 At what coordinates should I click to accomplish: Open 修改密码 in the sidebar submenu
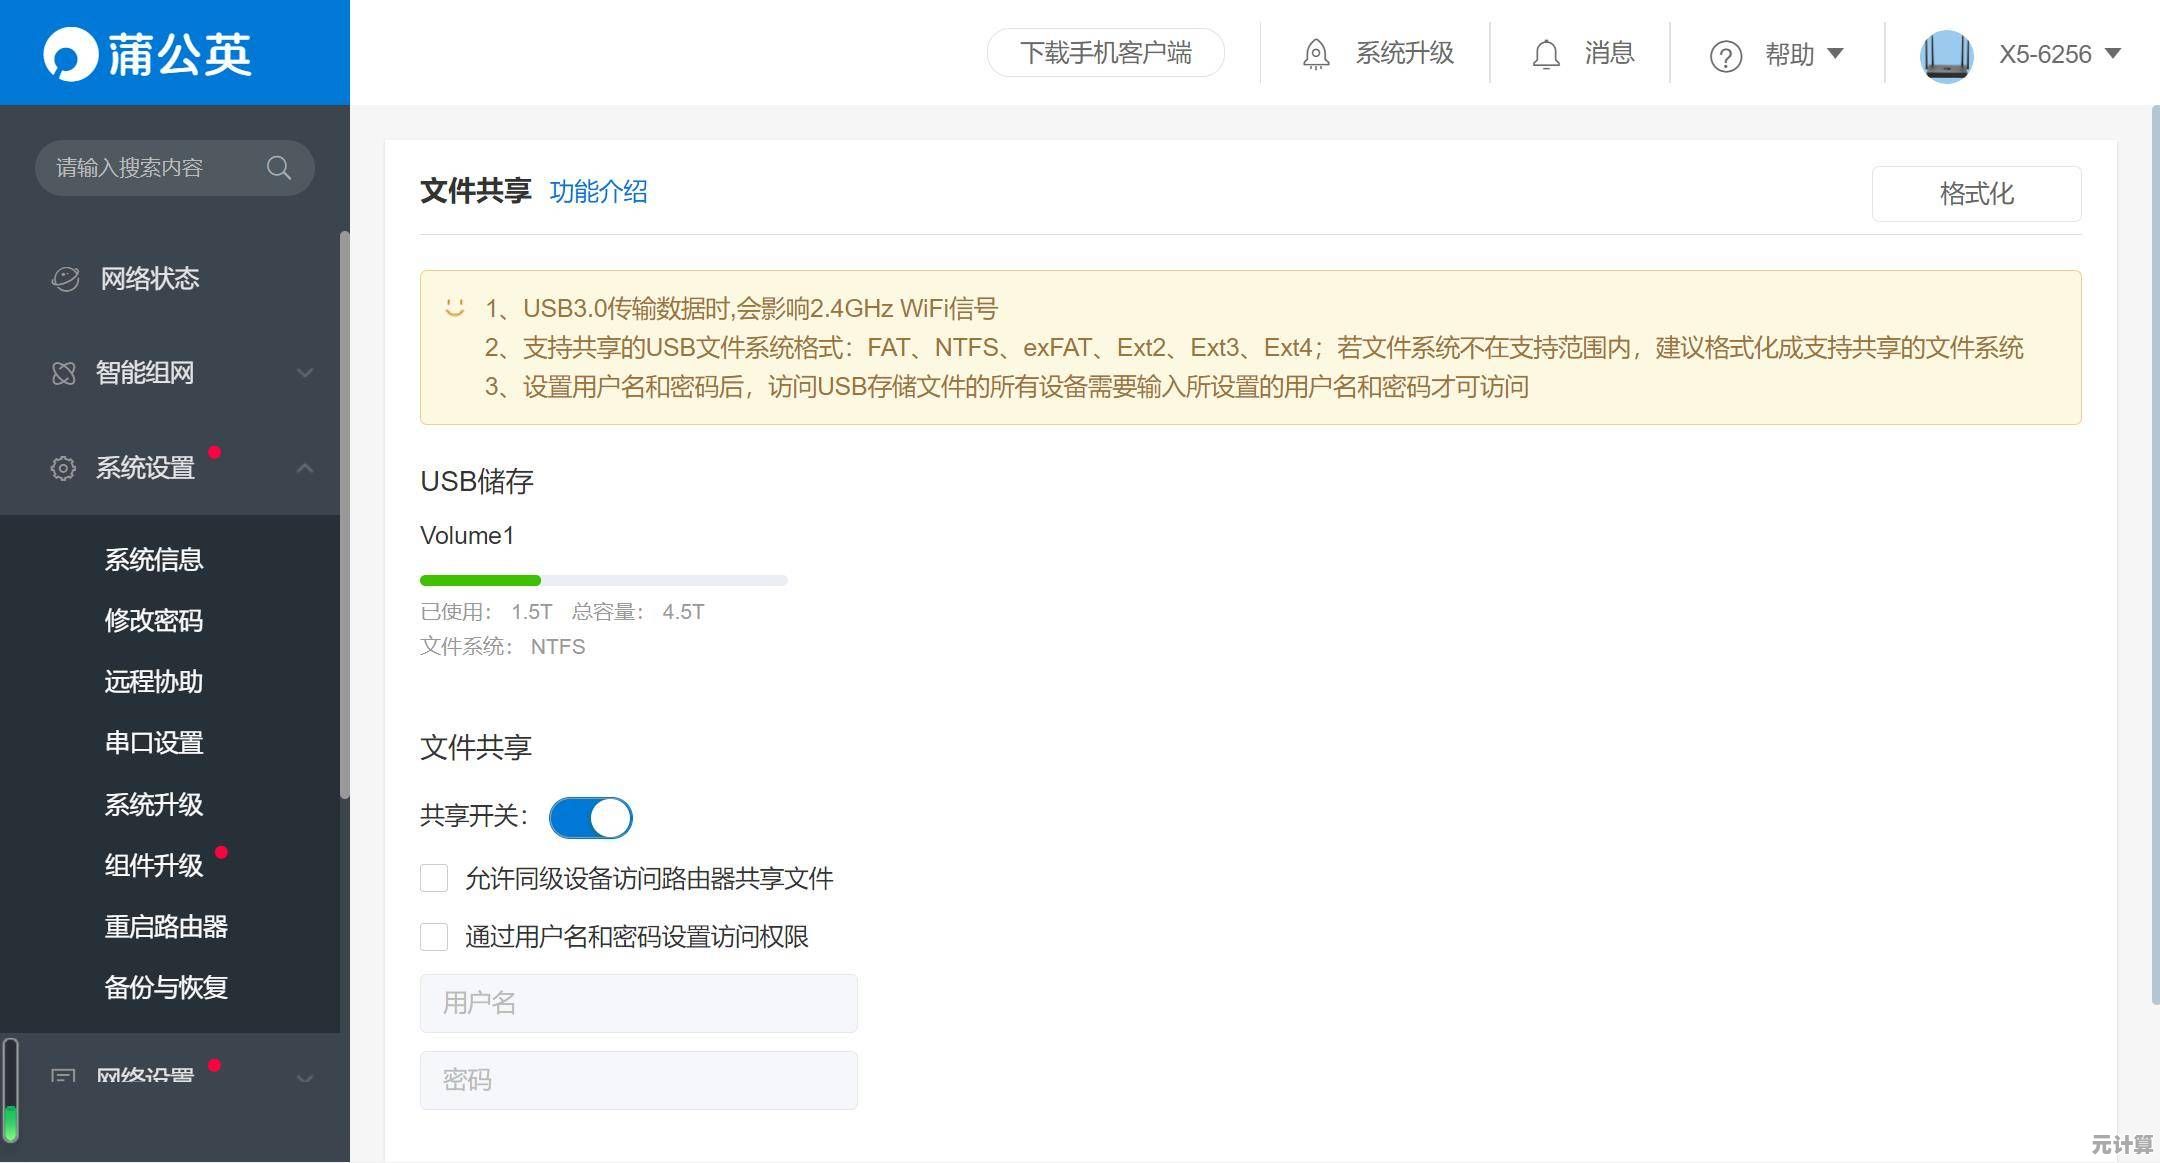tap(154, 621)
